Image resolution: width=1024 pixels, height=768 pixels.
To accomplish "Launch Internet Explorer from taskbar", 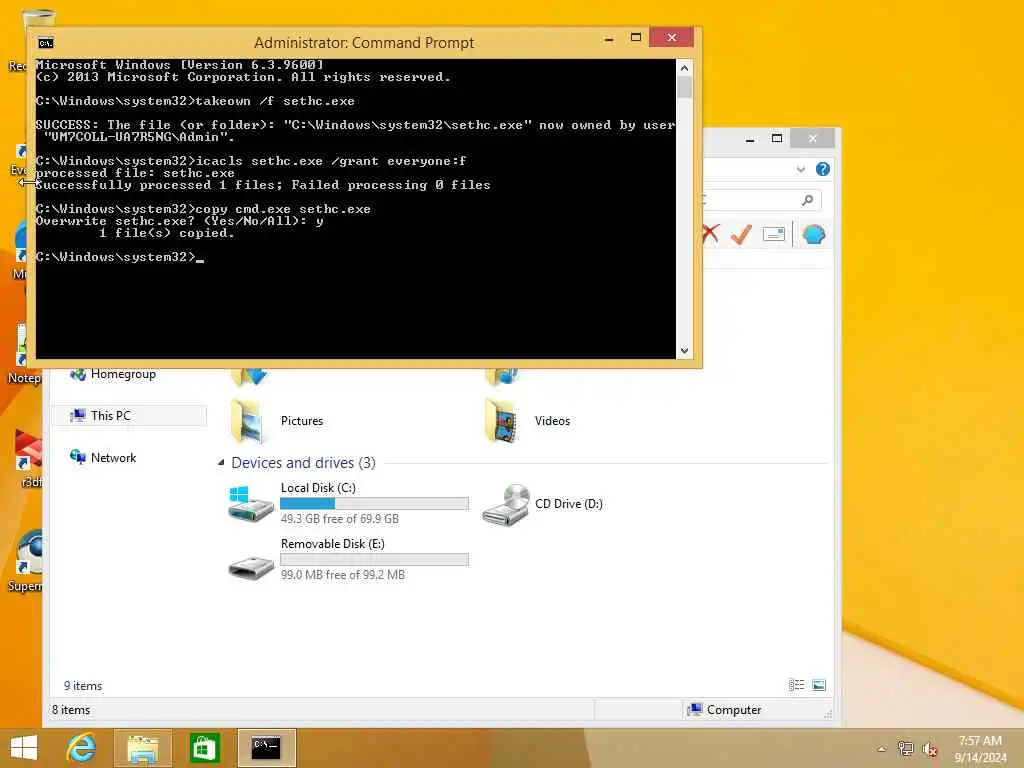I will tap(82, 748).
